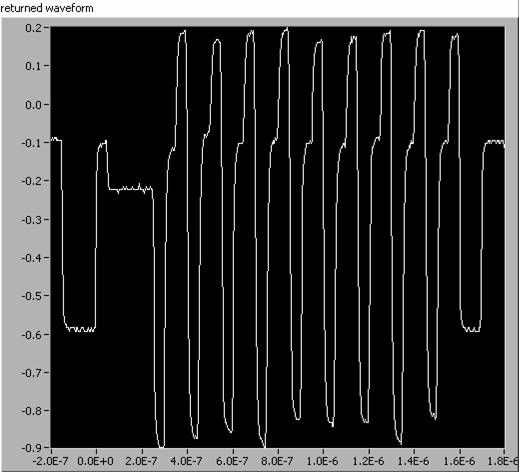
Task: Click the first low pulse bottom near -0.6
Action: pyautogui.click(x=80, y=329)
